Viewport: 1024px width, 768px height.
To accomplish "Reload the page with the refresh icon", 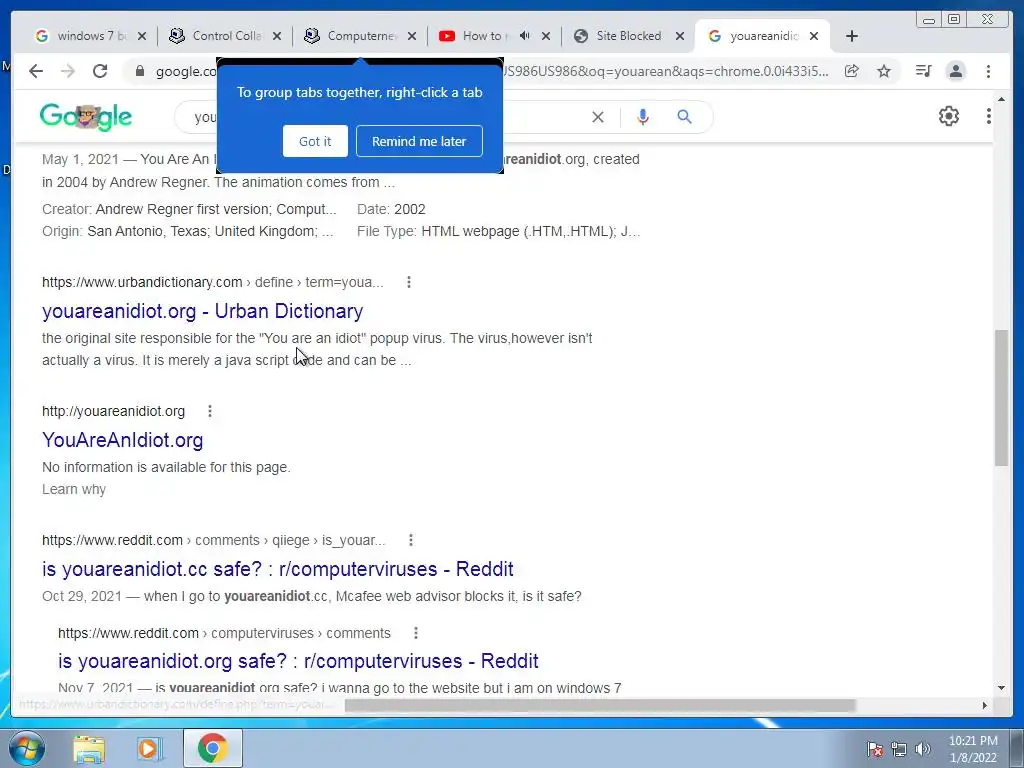I will coord(100,71).
